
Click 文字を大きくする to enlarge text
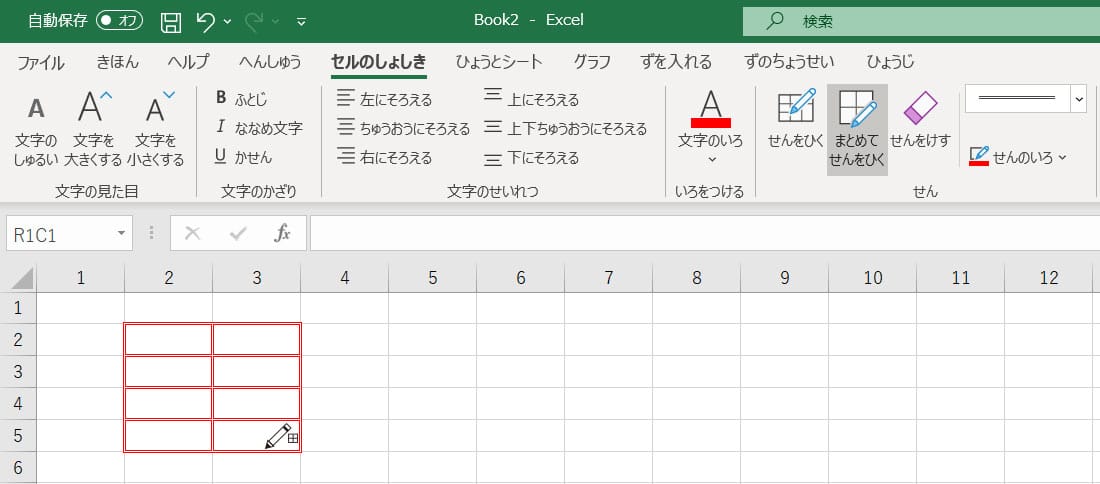(93, 128)
